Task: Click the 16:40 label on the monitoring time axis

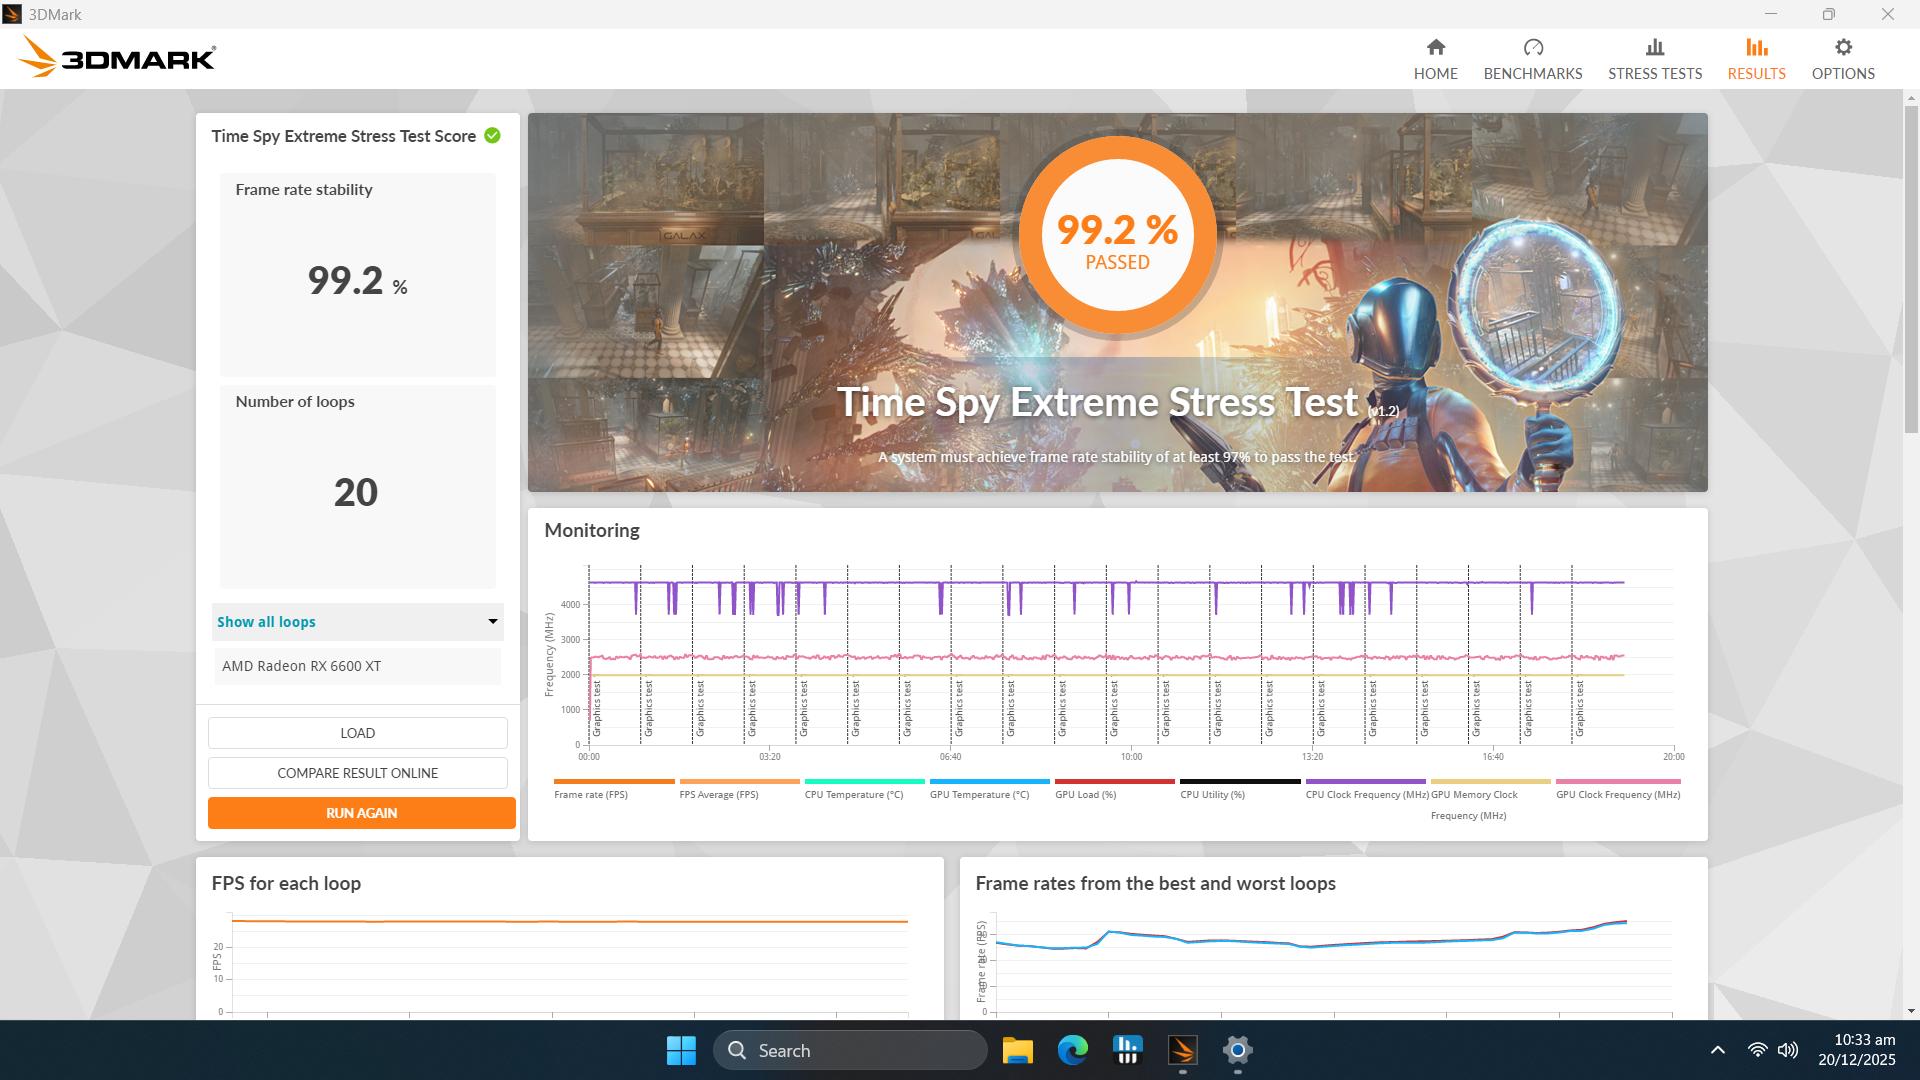Action: [1492, 757]
